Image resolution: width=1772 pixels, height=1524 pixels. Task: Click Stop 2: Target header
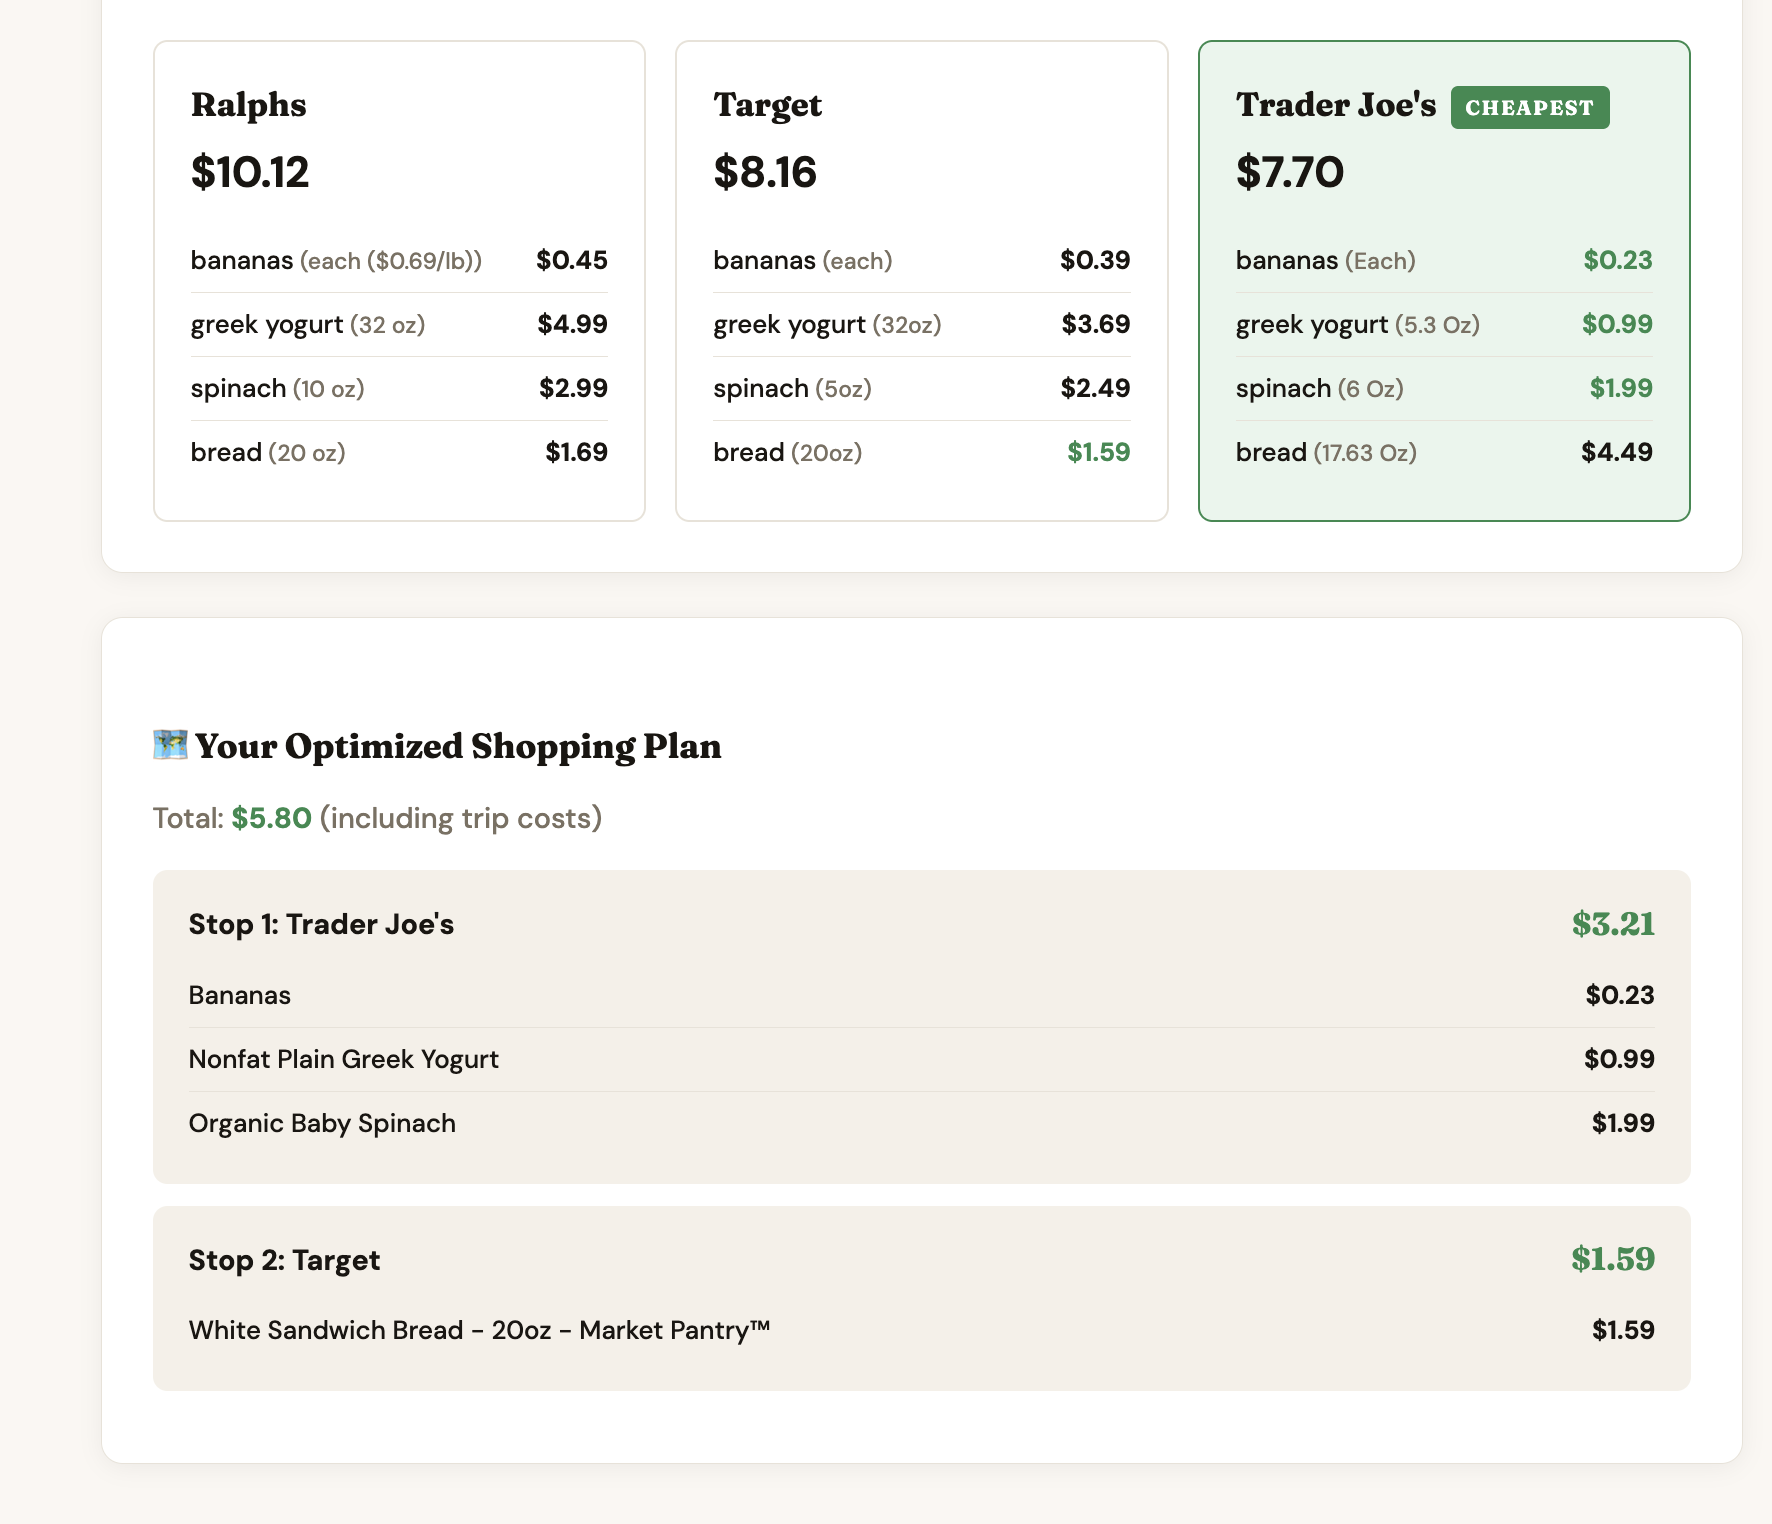284,1260
